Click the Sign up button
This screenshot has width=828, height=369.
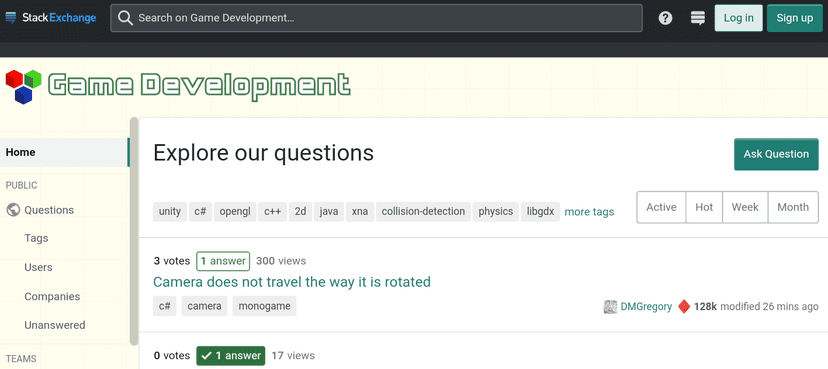click(795, 18)
